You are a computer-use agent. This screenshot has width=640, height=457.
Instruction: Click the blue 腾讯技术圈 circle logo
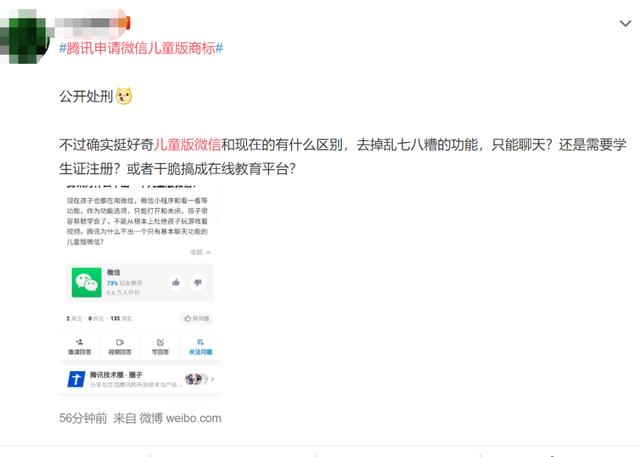[x=76, y=379]
